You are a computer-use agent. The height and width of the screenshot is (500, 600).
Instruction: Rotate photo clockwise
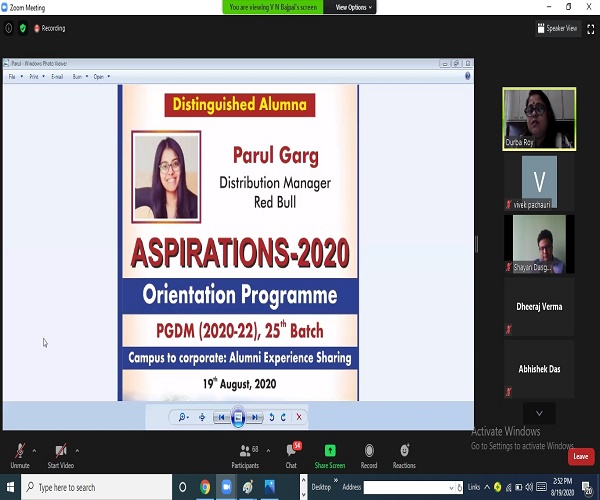click(x=284, y=417)
